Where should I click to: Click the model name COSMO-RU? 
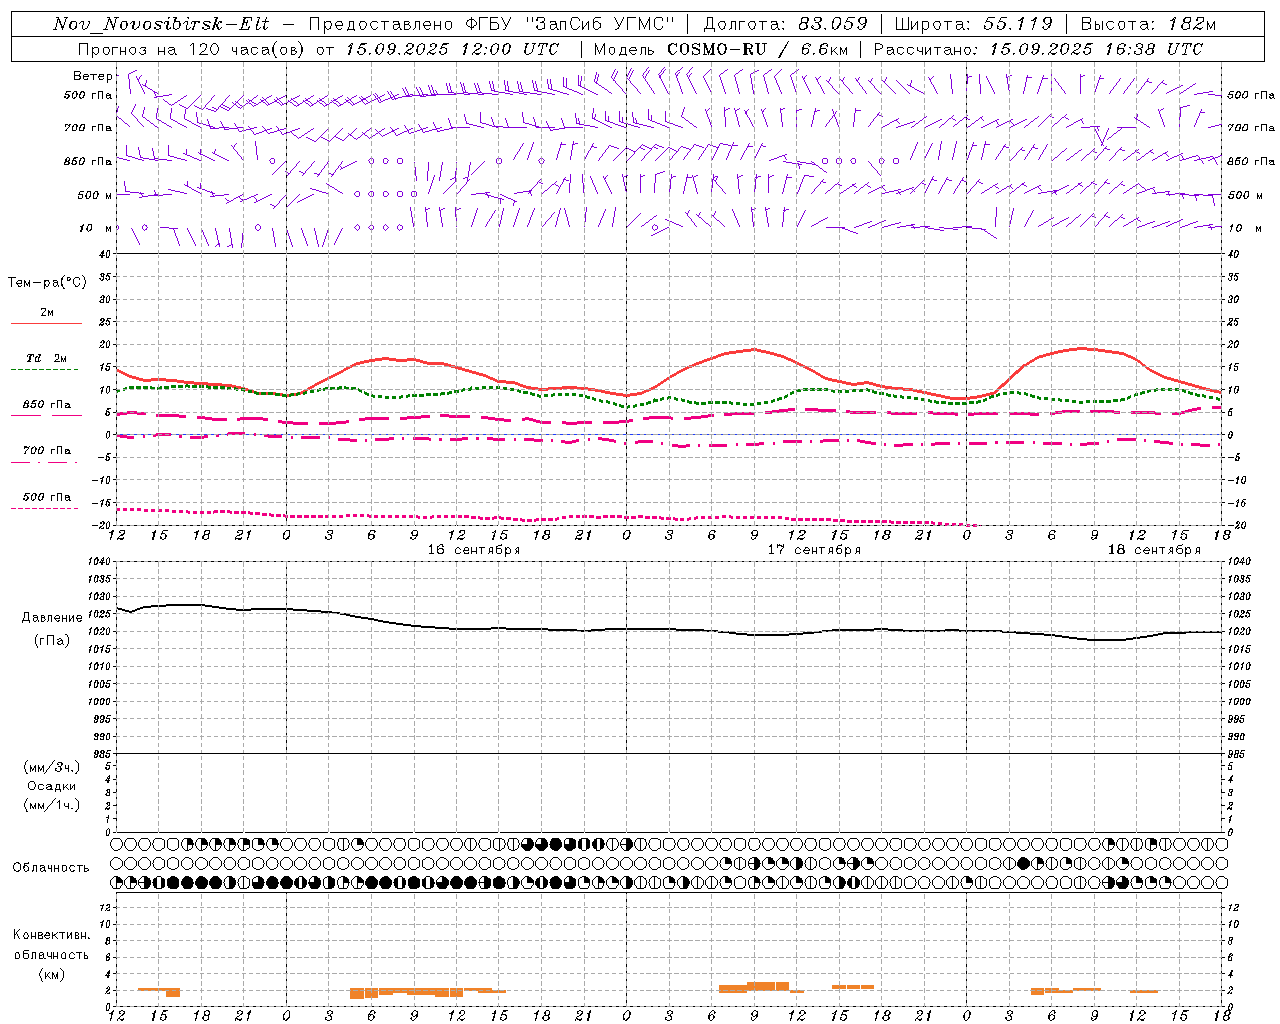[716, 49]
